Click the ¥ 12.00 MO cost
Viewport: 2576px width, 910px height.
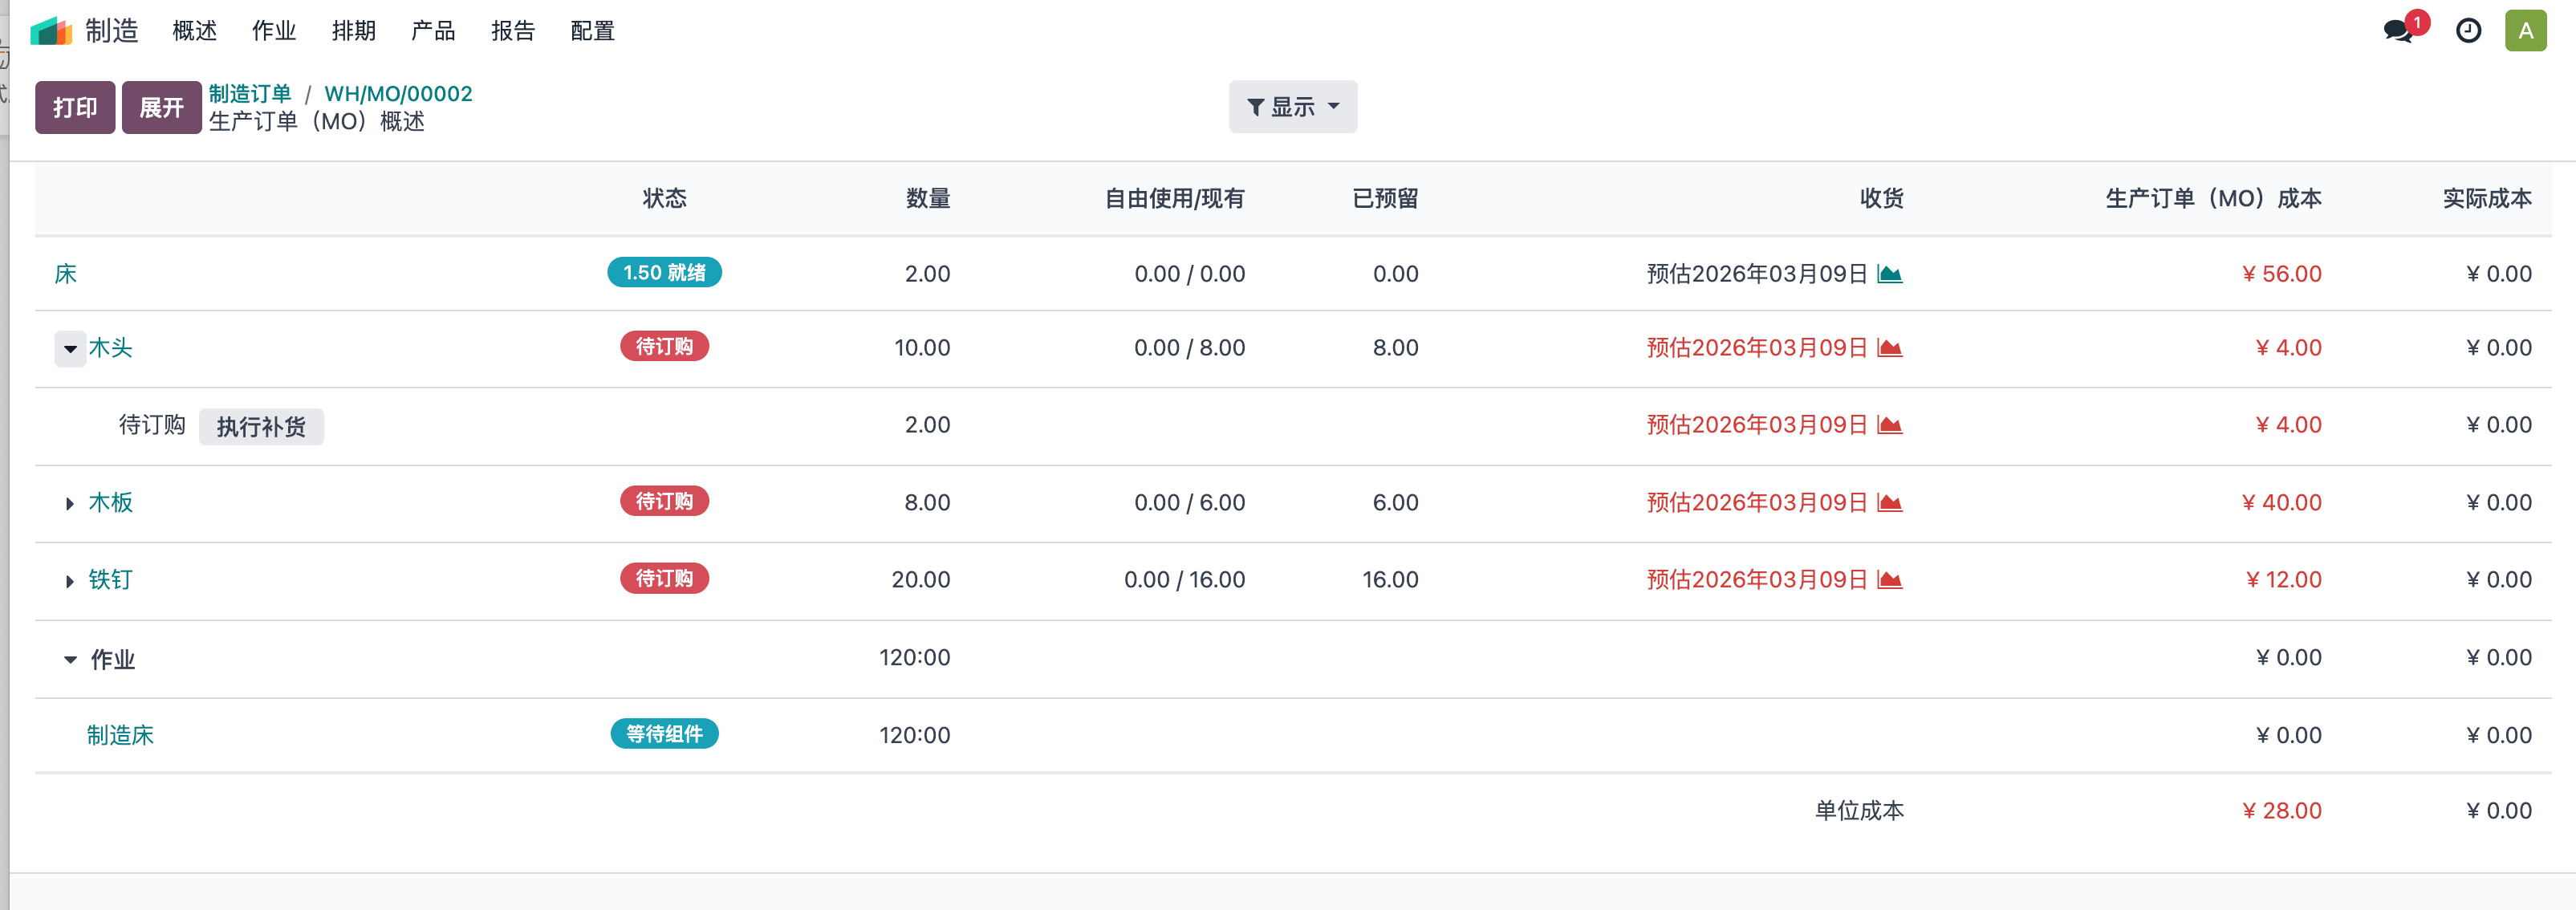(2283, 579)
